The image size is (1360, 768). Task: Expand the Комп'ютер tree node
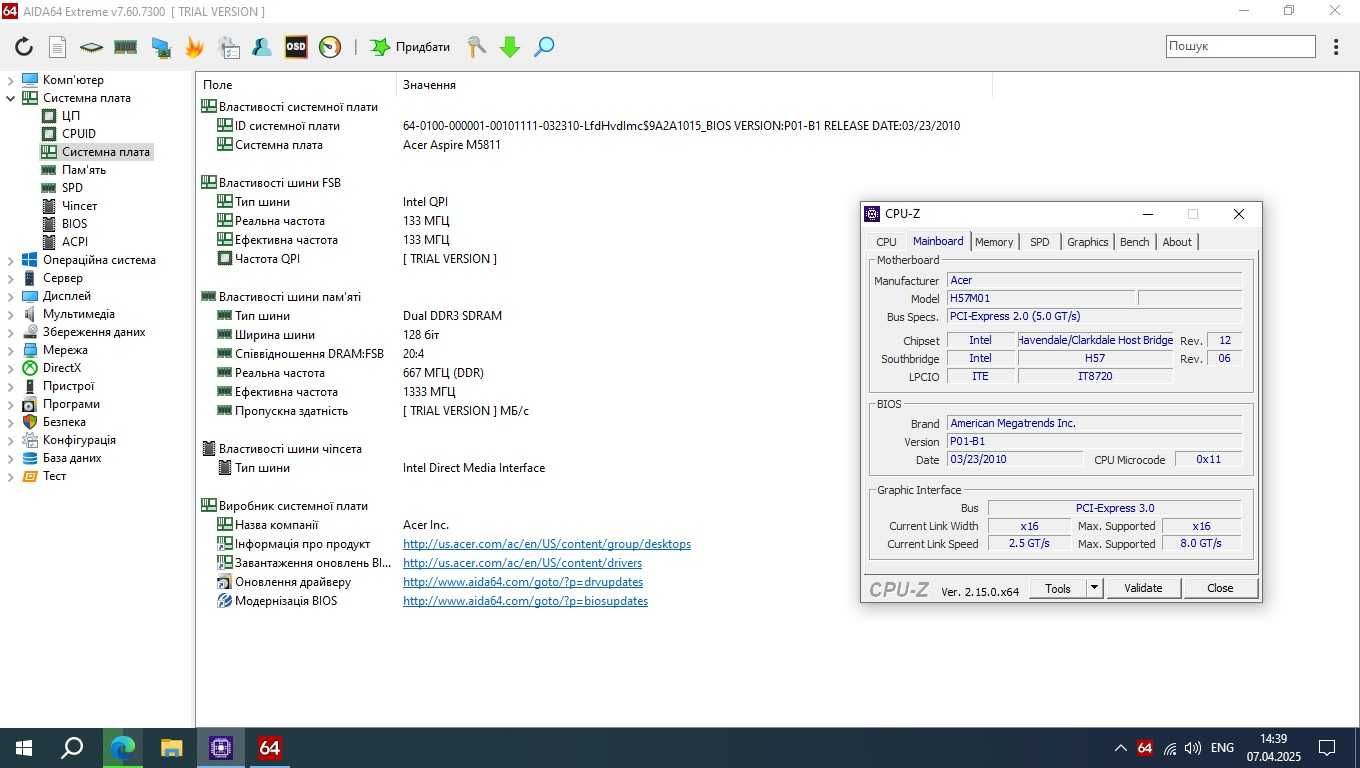pos(11,80)
